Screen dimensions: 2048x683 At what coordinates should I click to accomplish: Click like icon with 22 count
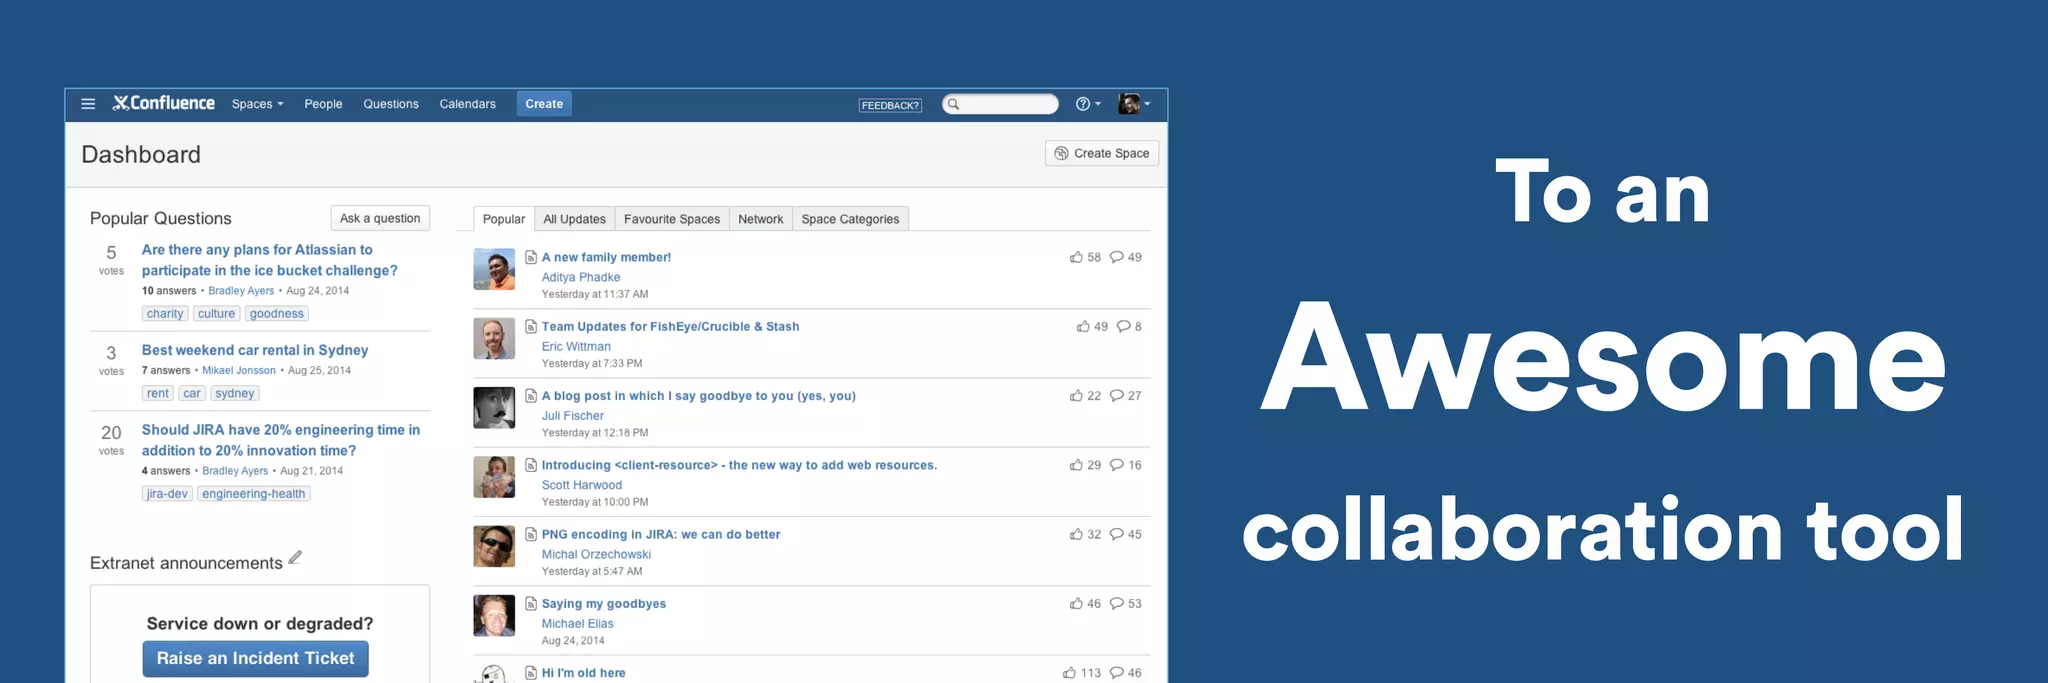pyautogui.click(x=1076, y=396)
